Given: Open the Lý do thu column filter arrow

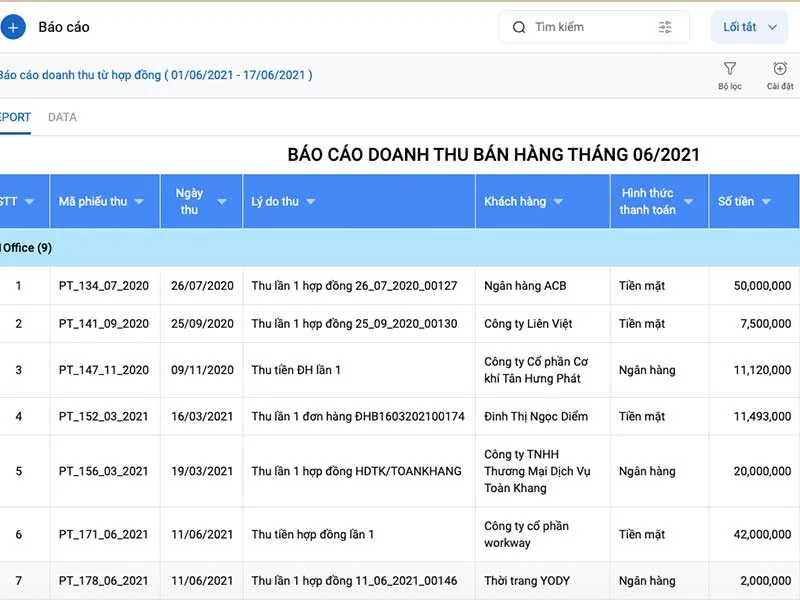Looking at the screenshot, I should [x=311, y=202].
